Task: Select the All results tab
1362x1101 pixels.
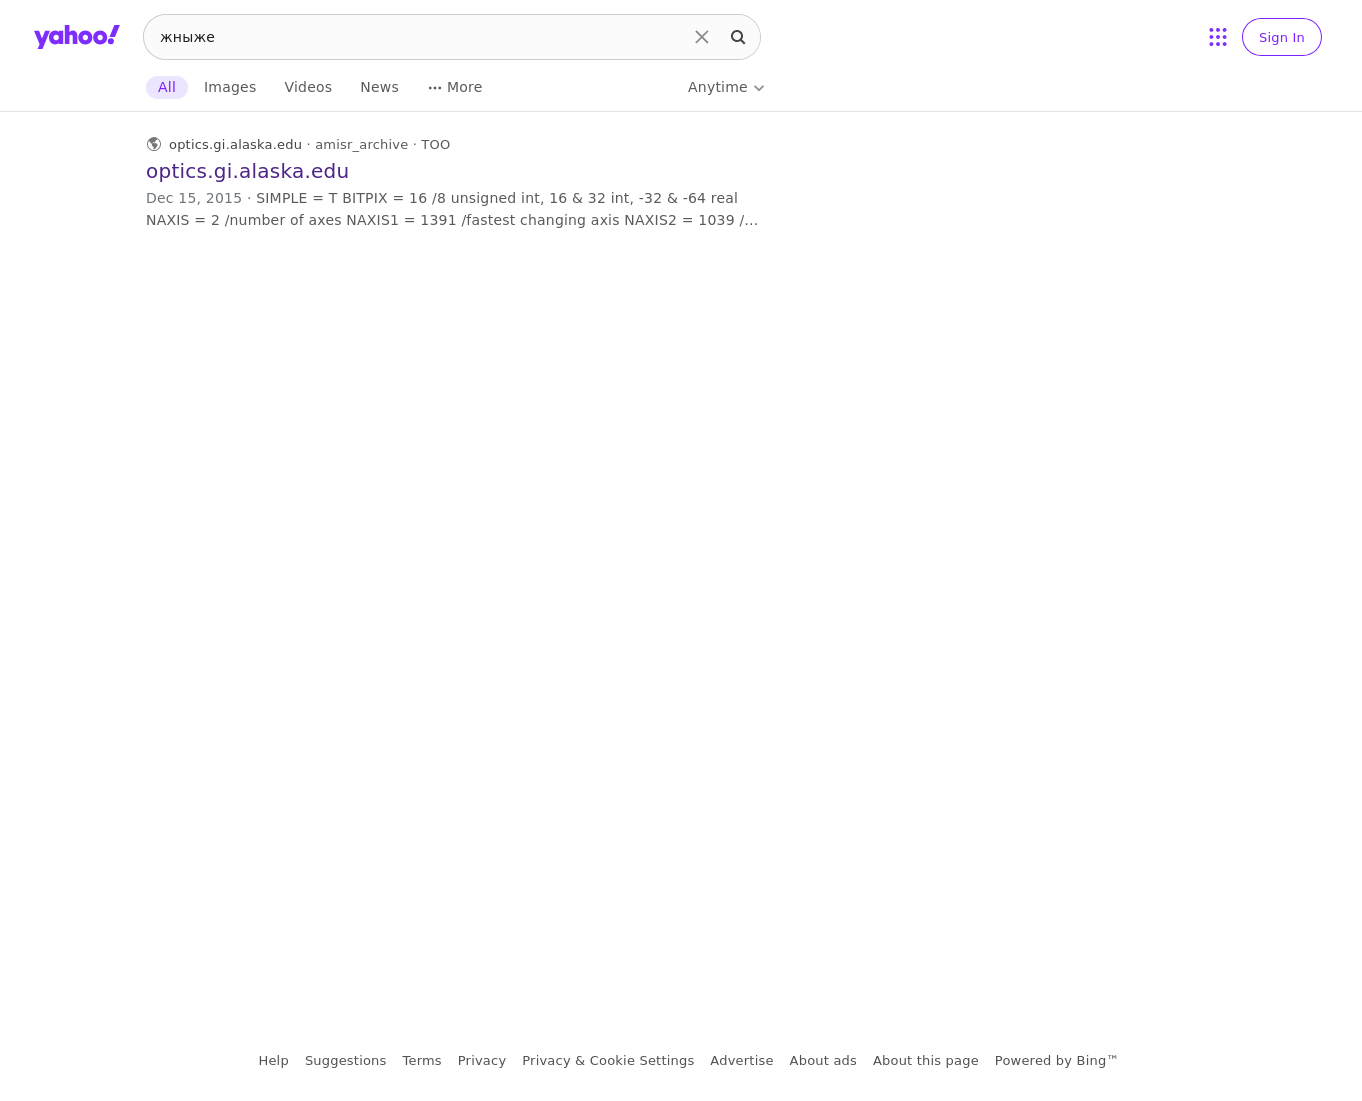Action: click(167, 87)
